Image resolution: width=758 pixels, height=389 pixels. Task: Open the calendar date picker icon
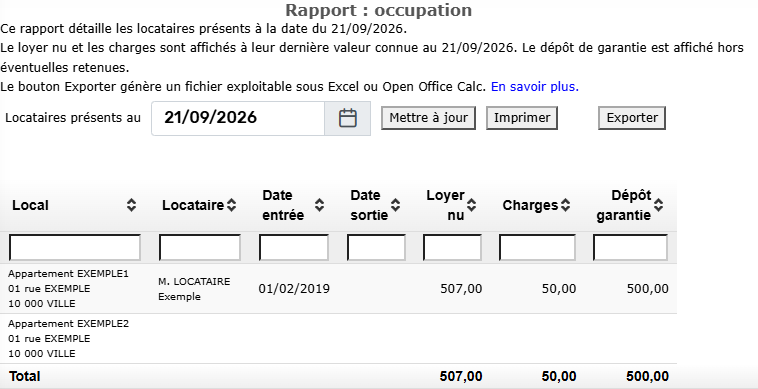pyautogui.click(x=348, y=118)
